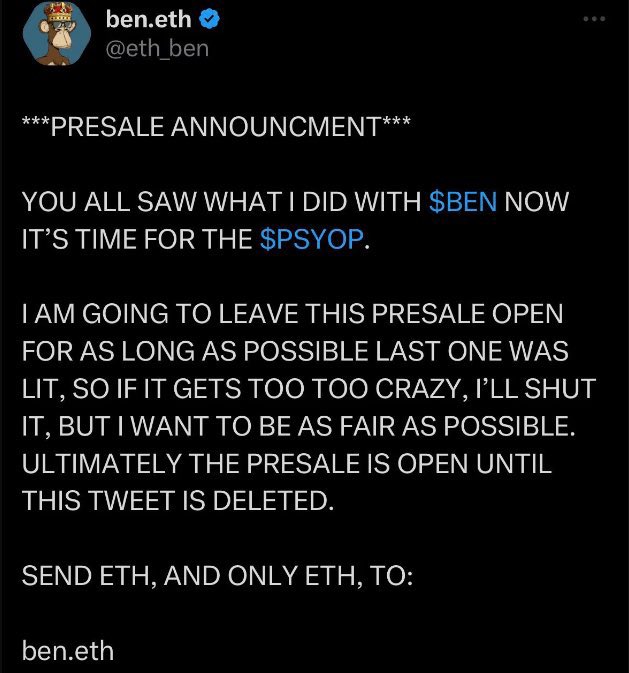Click the line 'IT, BUT I WANT TO BE AS FAIR'
Viewport: 629px width, 673px height.
[x=298, y=426]
